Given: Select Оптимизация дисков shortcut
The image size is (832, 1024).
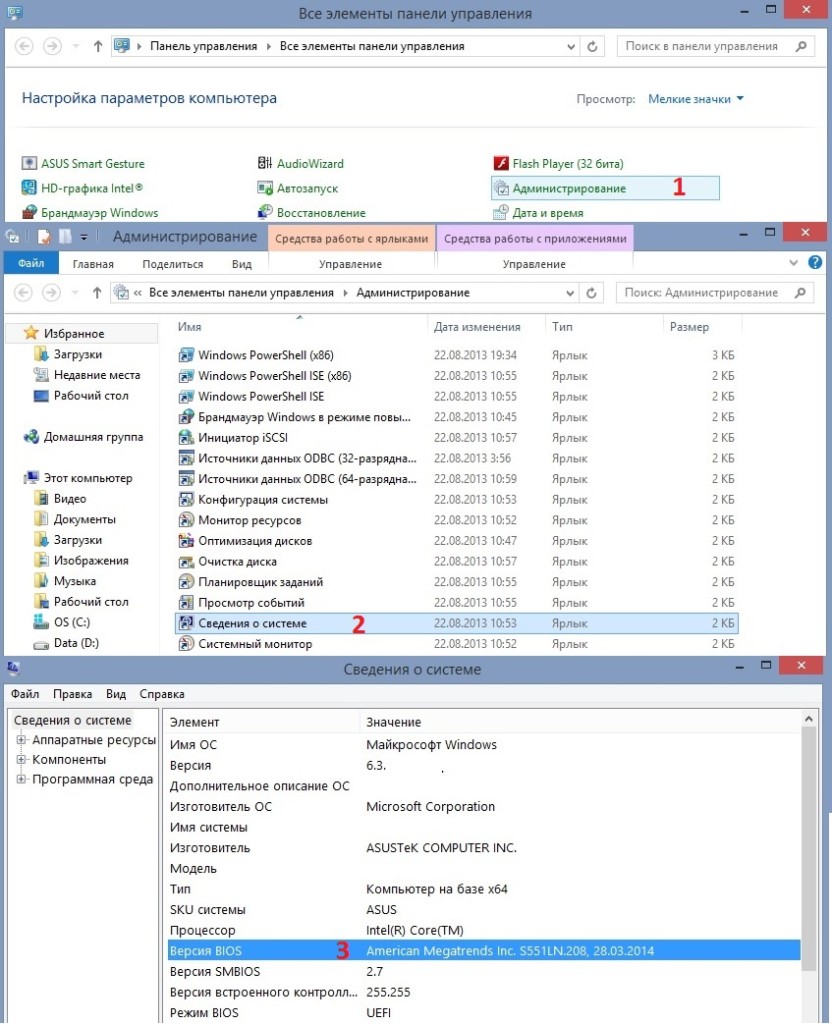Looking at the screenshot, I should tap(246, 541).
